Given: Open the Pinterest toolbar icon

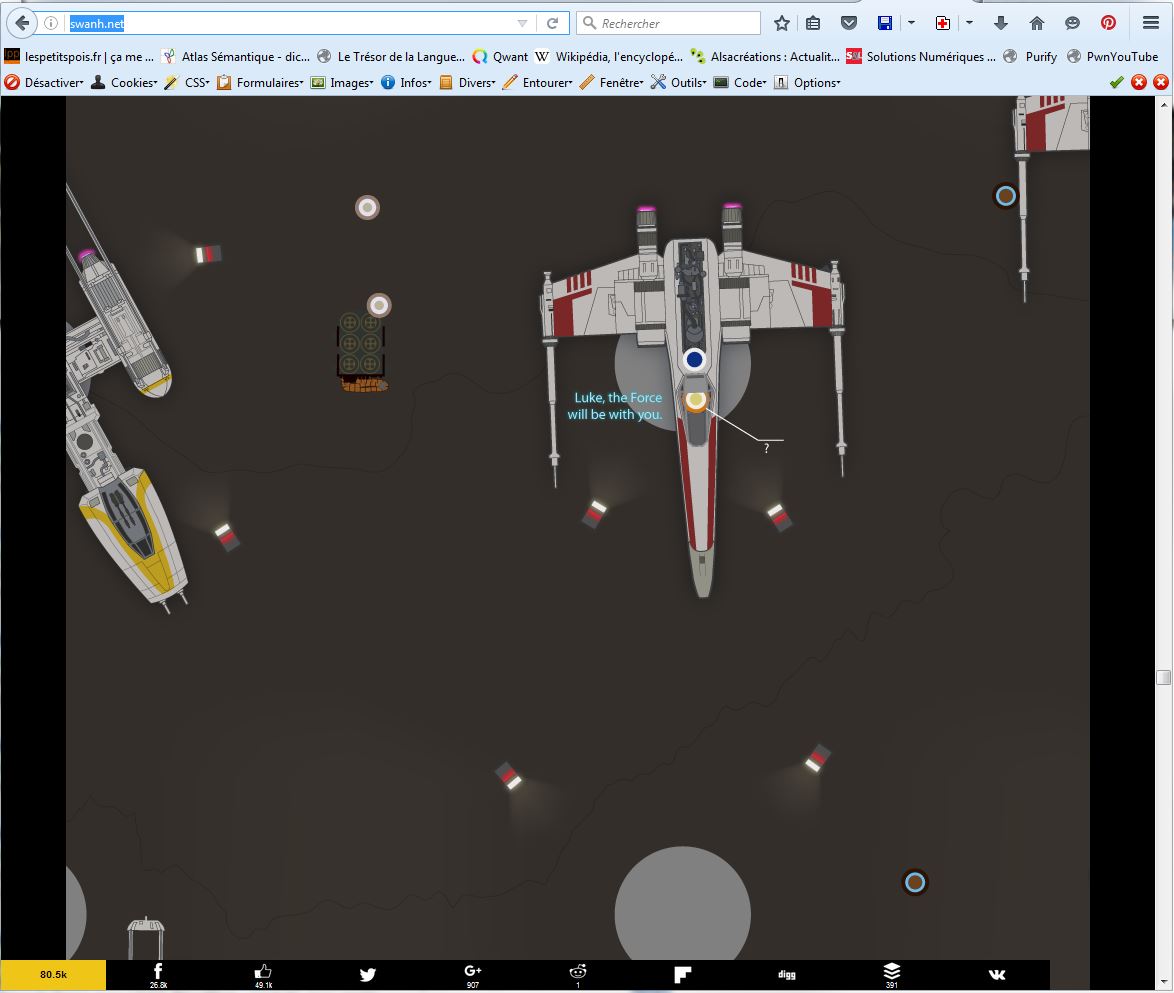Looking at the screenshot, I should pos(1108,23).
